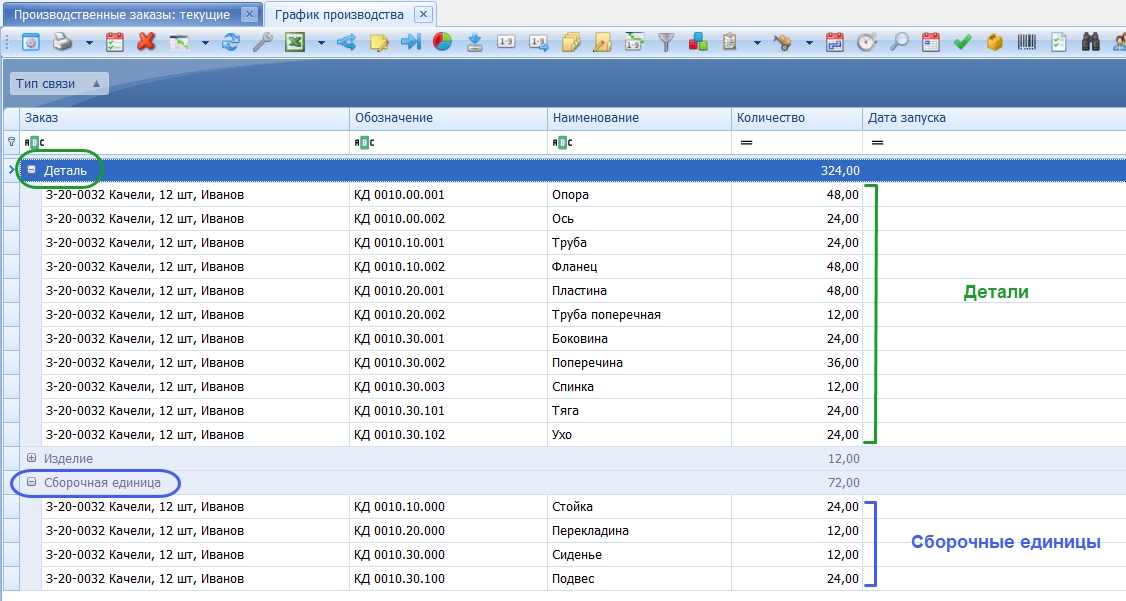The width and height of the screenshot is (1126, 601).
Task: Click the yellow note with pencil icon
Action: 379,42
